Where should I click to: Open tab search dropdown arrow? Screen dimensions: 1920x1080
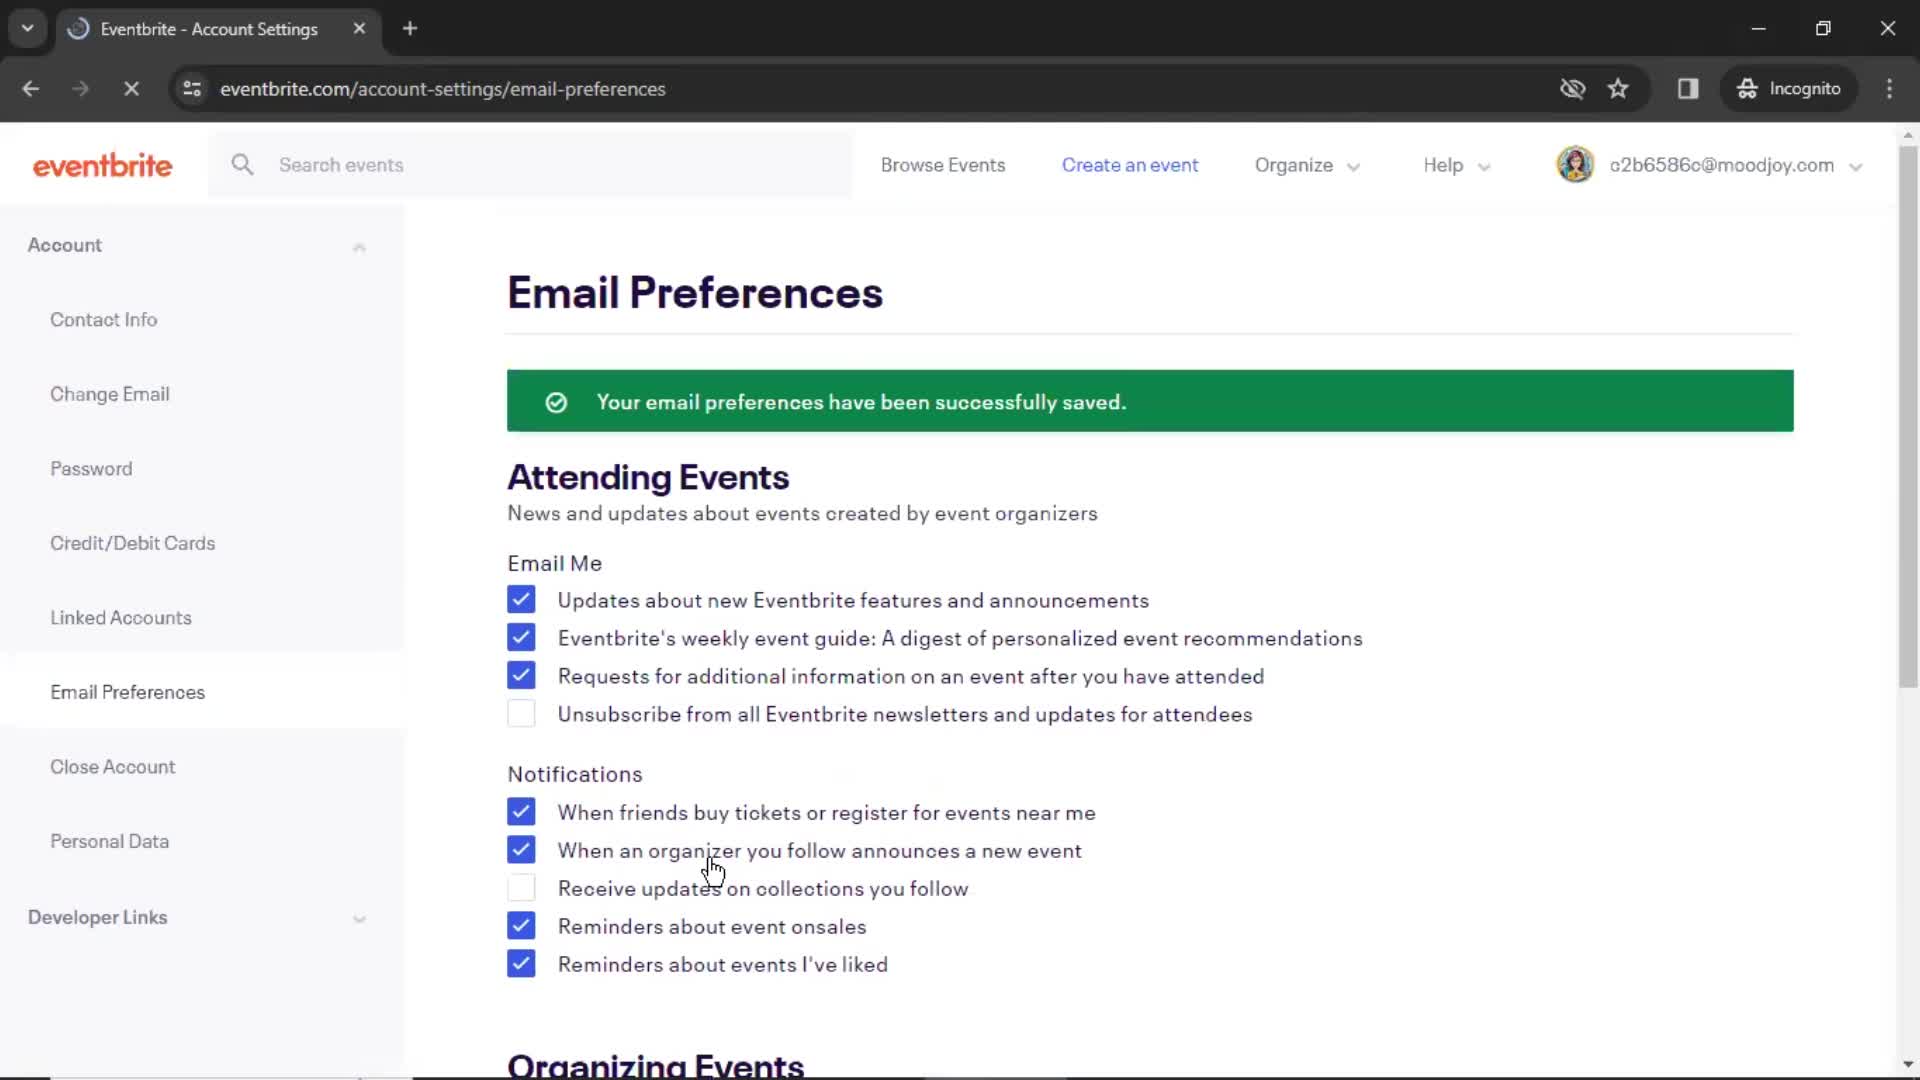tap(28, 29)
